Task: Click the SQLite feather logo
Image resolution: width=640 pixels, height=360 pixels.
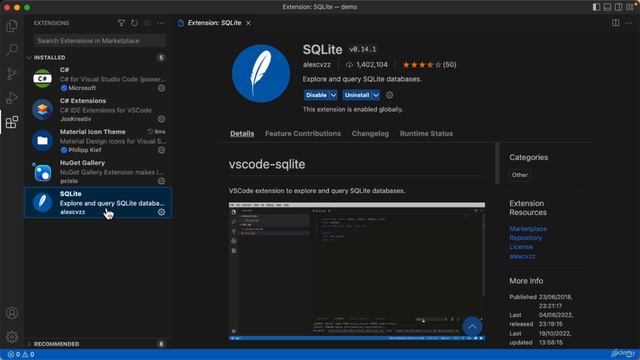Action: 261,73
